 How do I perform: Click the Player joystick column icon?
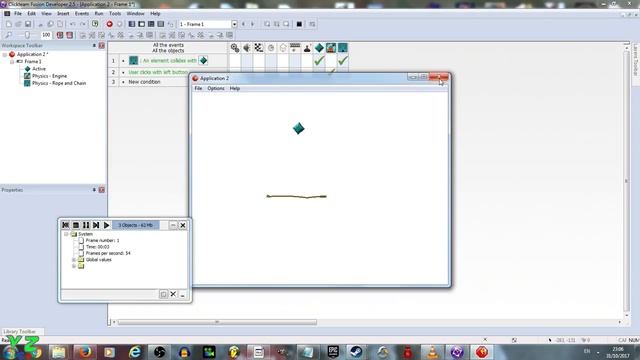click(307, 48)
